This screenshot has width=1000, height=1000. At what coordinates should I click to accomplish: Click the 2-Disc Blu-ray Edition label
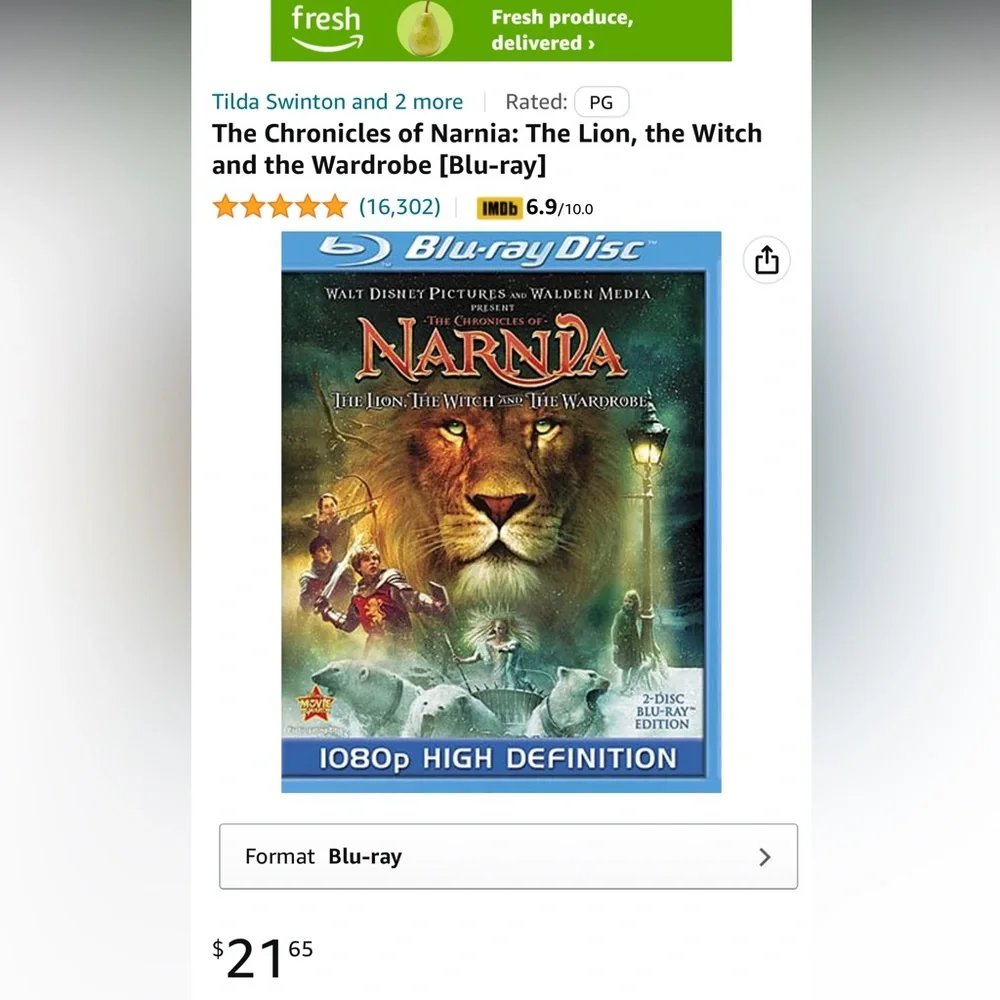[663, 712]
